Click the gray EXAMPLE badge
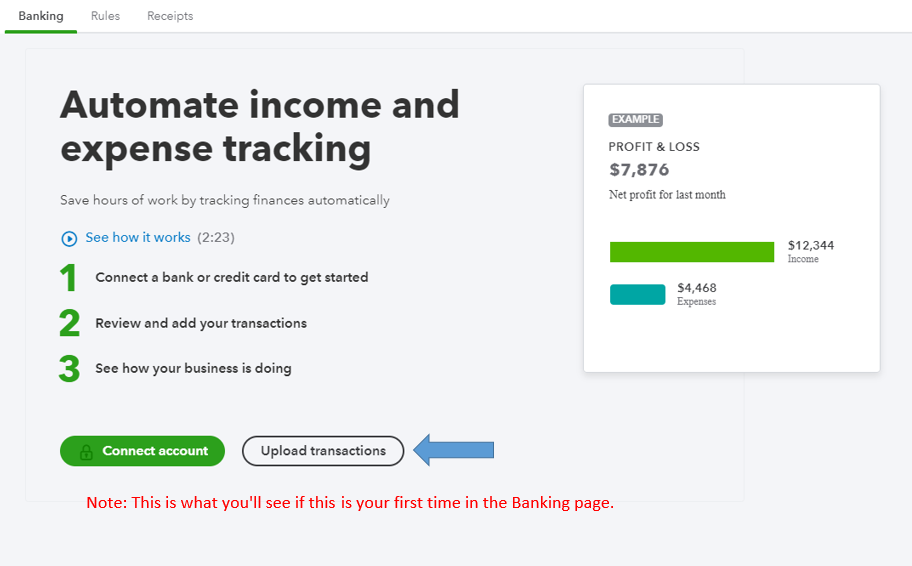Viewport: 912px width, 566px height. click(x=635, y=120)
